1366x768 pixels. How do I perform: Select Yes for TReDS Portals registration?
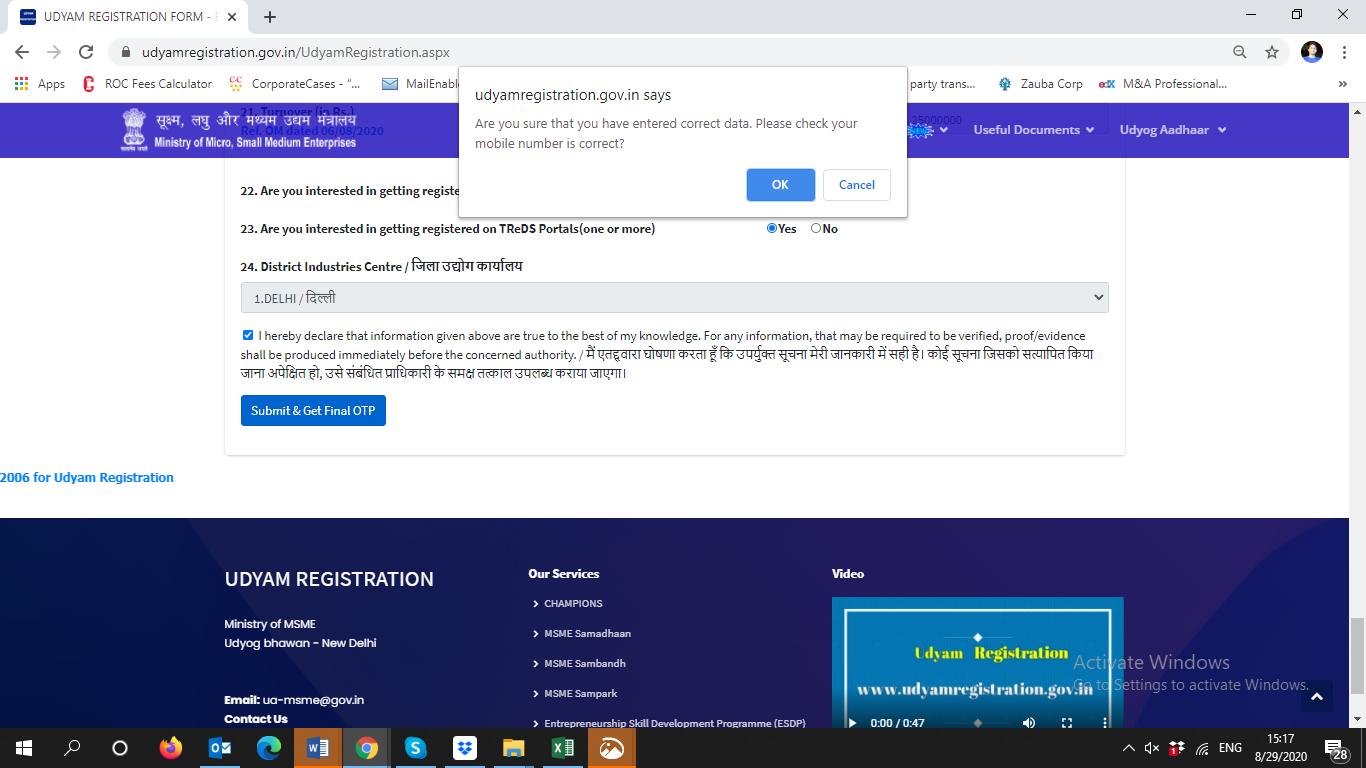pyautogui.click(x=772, y=229)
